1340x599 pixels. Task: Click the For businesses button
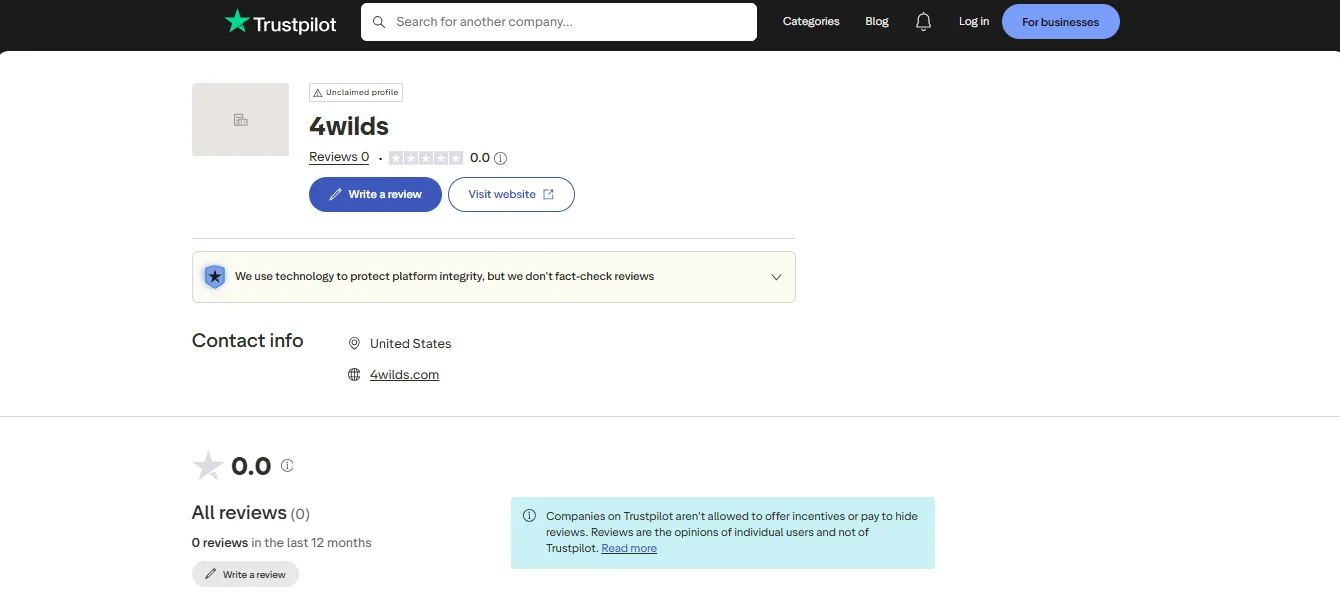(1060, 22)
